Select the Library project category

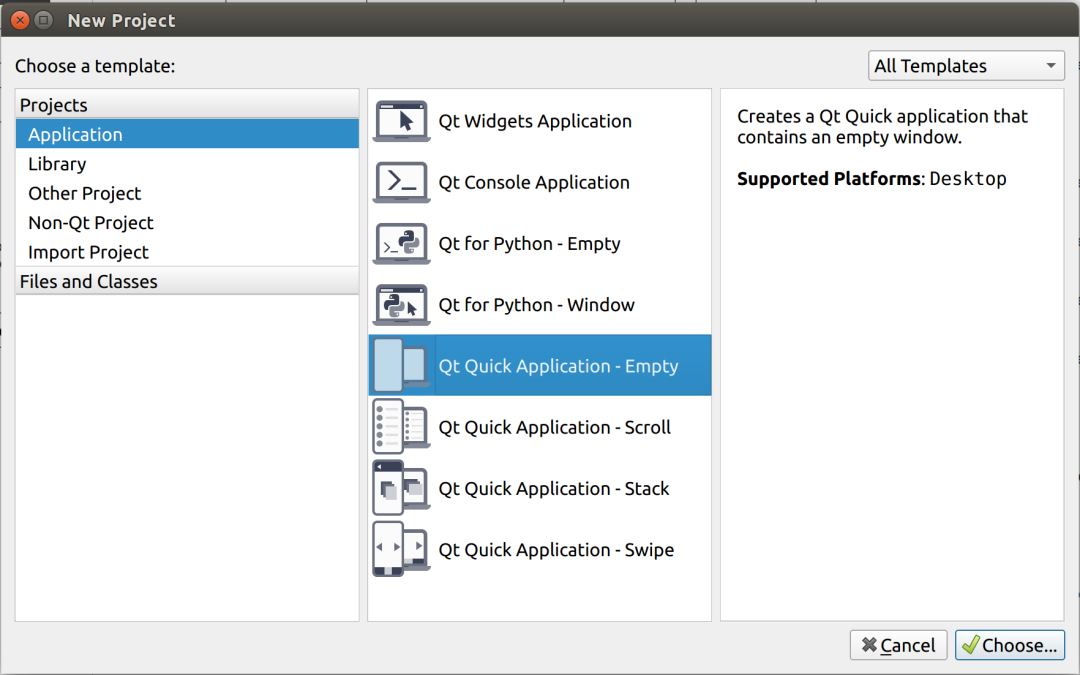pyautogui.click(x=57, y=164)
